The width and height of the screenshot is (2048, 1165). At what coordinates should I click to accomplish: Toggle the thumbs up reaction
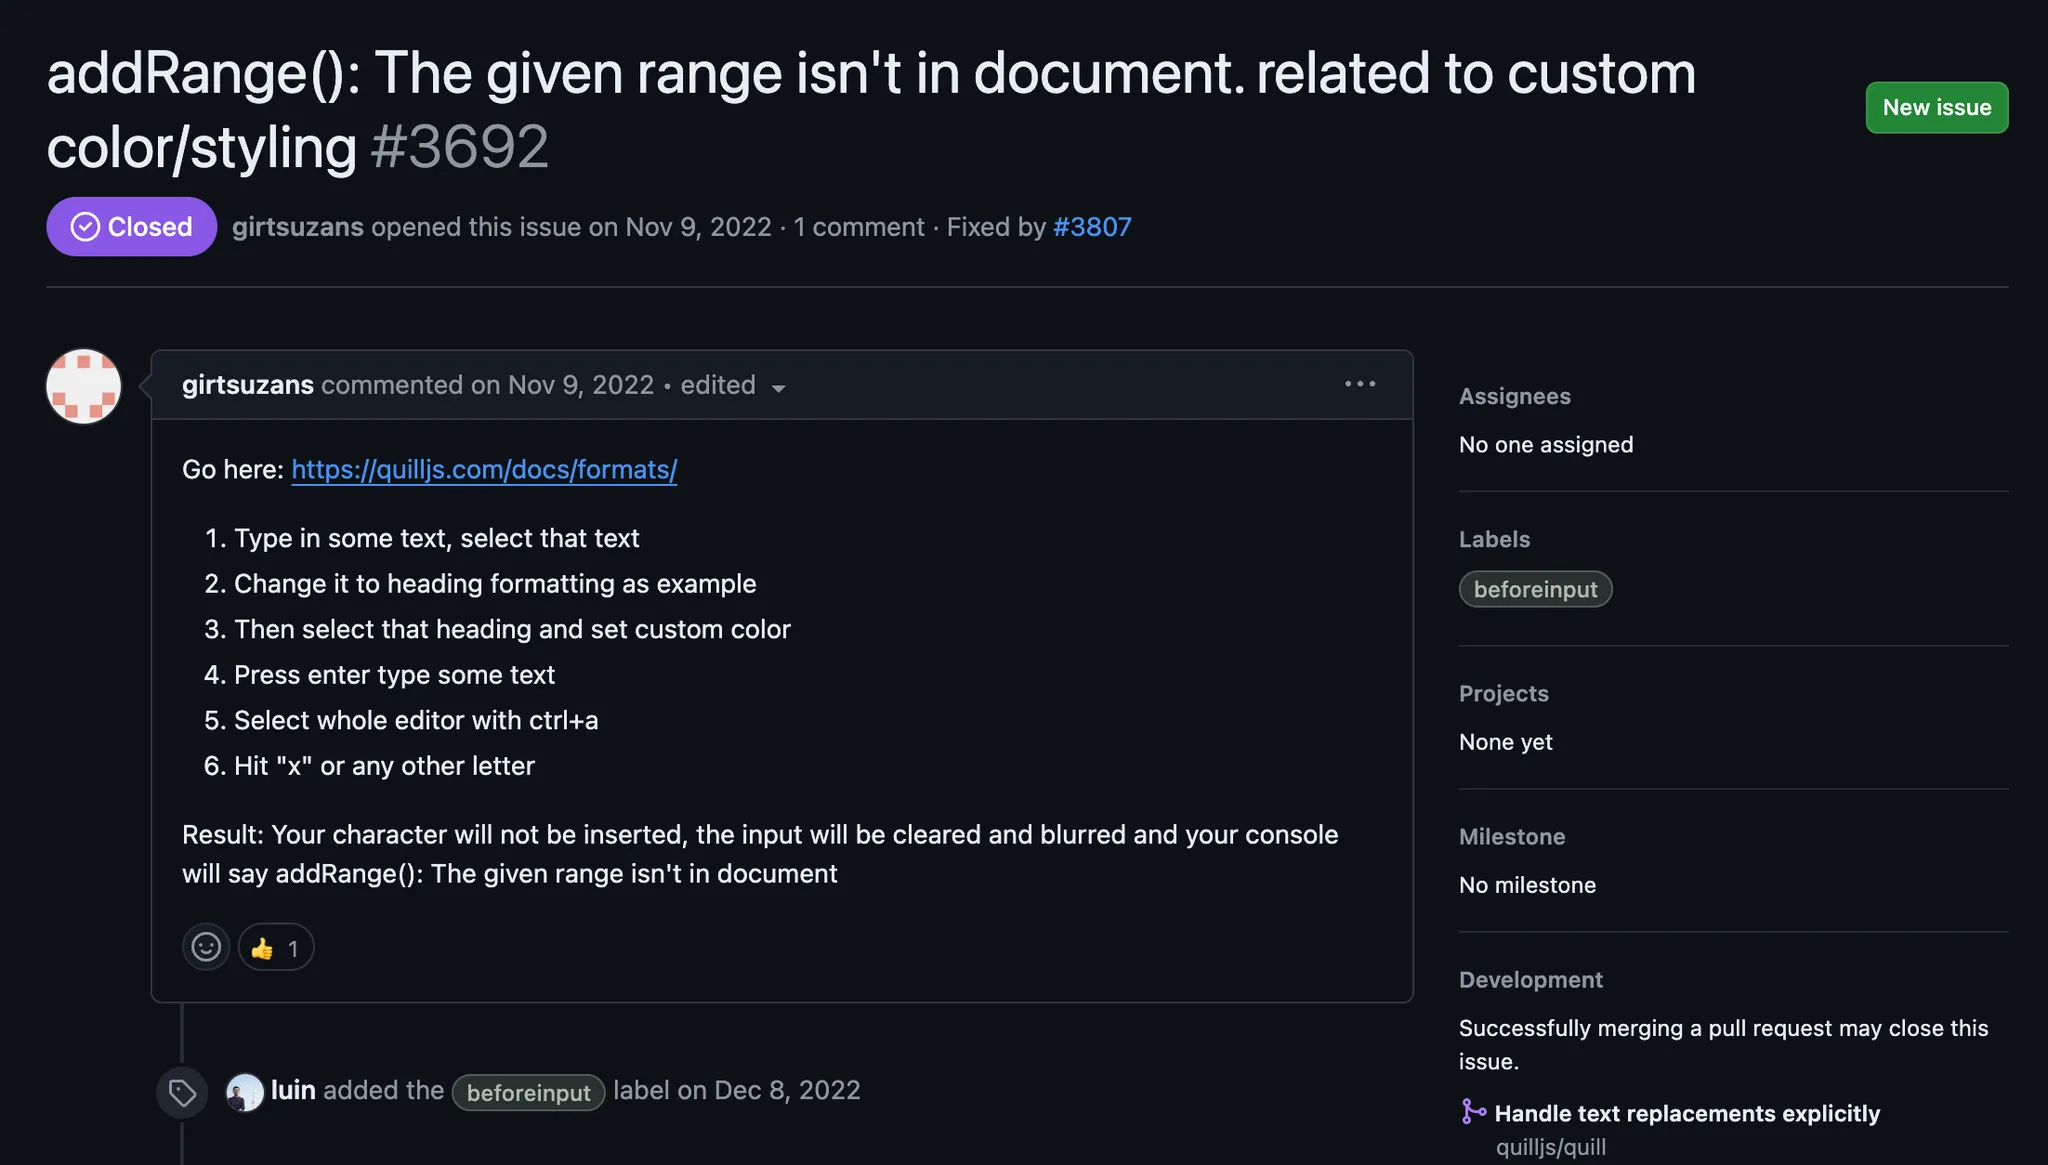[276, 948]
